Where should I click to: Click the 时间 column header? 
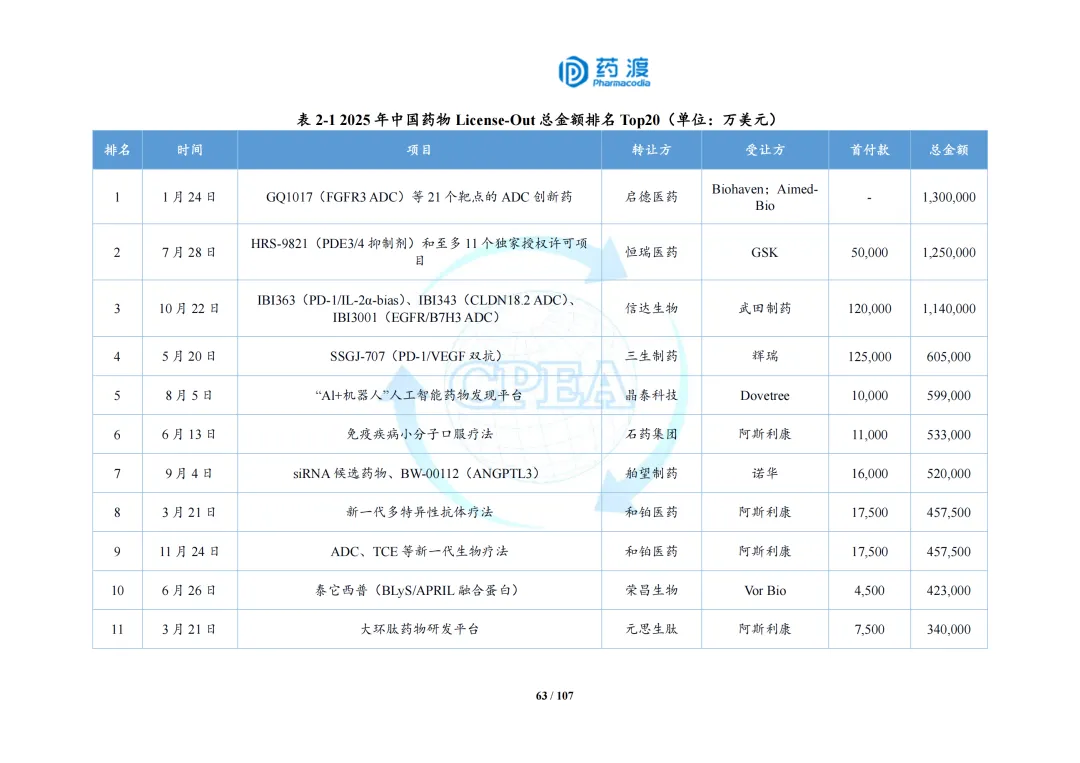coord(189,150)
